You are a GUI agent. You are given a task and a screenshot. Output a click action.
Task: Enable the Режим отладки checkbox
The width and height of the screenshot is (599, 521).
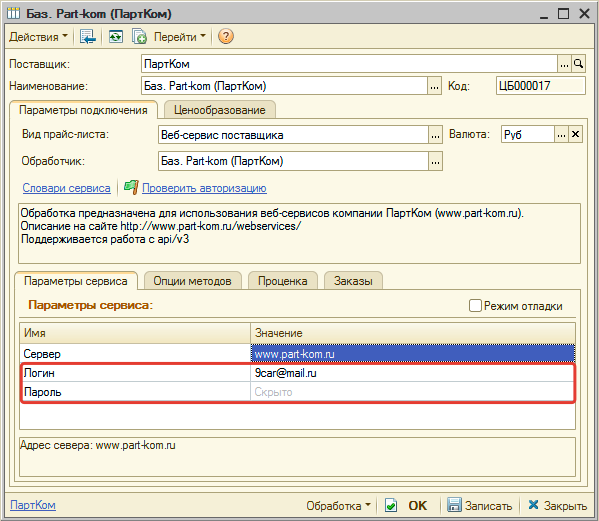coord(475,306)
